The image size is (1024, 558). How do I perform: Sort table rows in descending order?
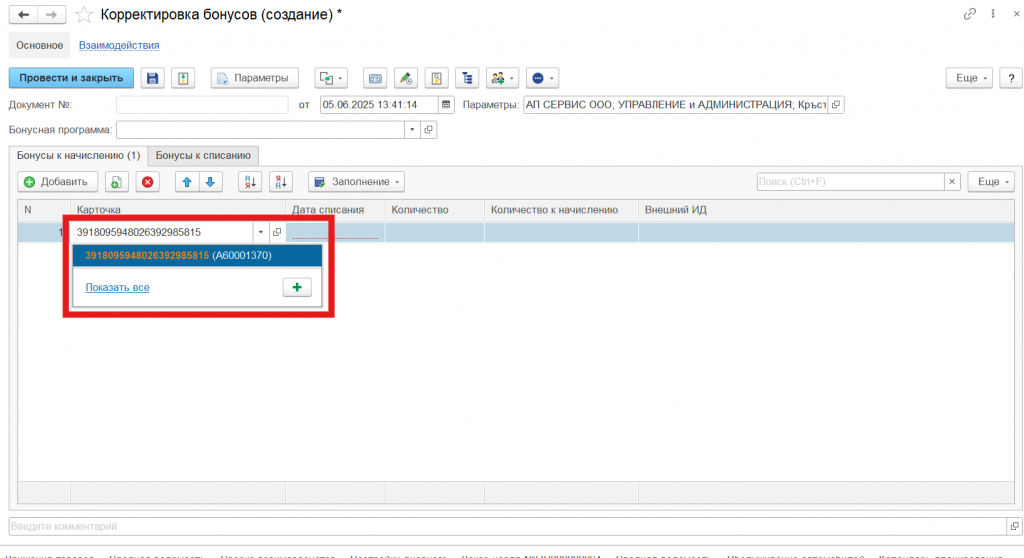pos(282,182)
